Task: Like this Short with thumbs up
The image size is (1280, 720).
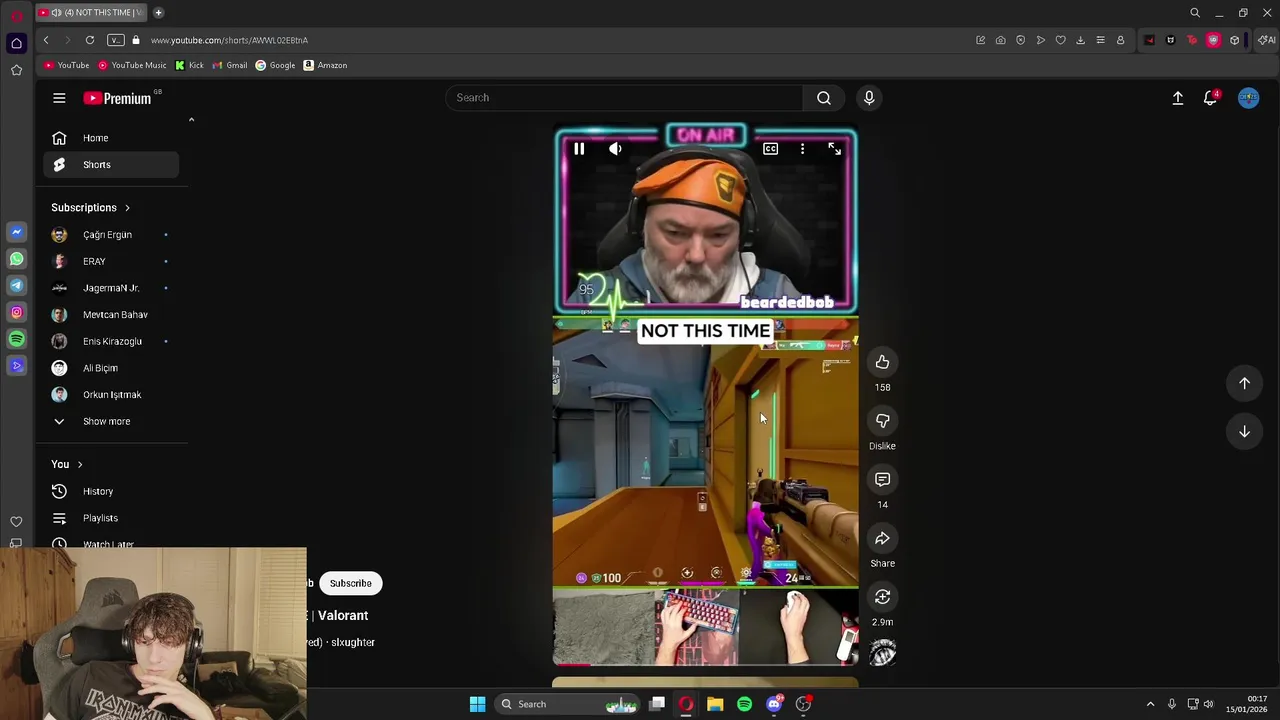Action: click(882, 362)
